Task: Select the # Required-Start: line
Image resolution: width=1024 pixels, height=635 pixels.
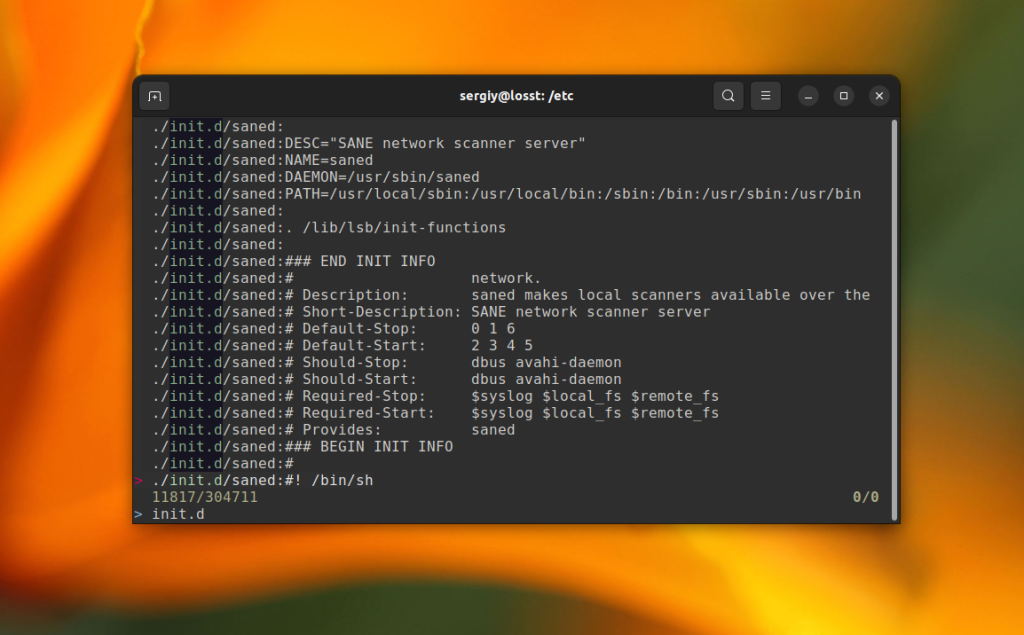Action: click(x=436, y=413)
